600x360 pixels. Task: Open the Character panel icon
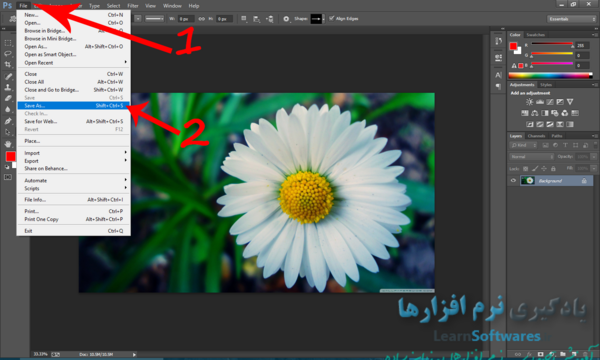(498, 75)
